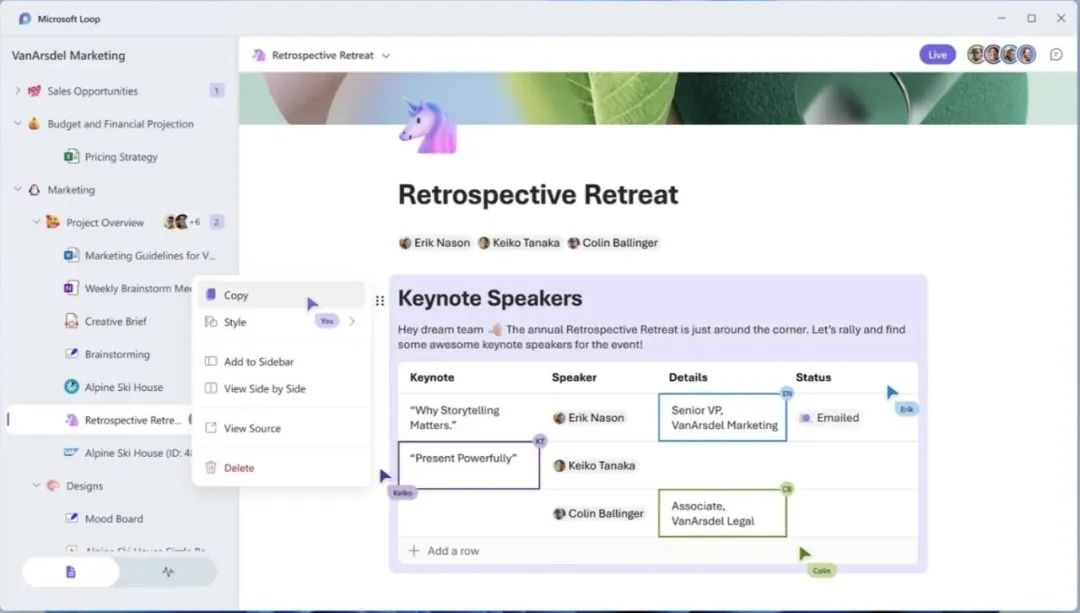This screenshot has width=1080, height=613.
Task: Click the page cover image banner
Action: (x=658, y=98)
